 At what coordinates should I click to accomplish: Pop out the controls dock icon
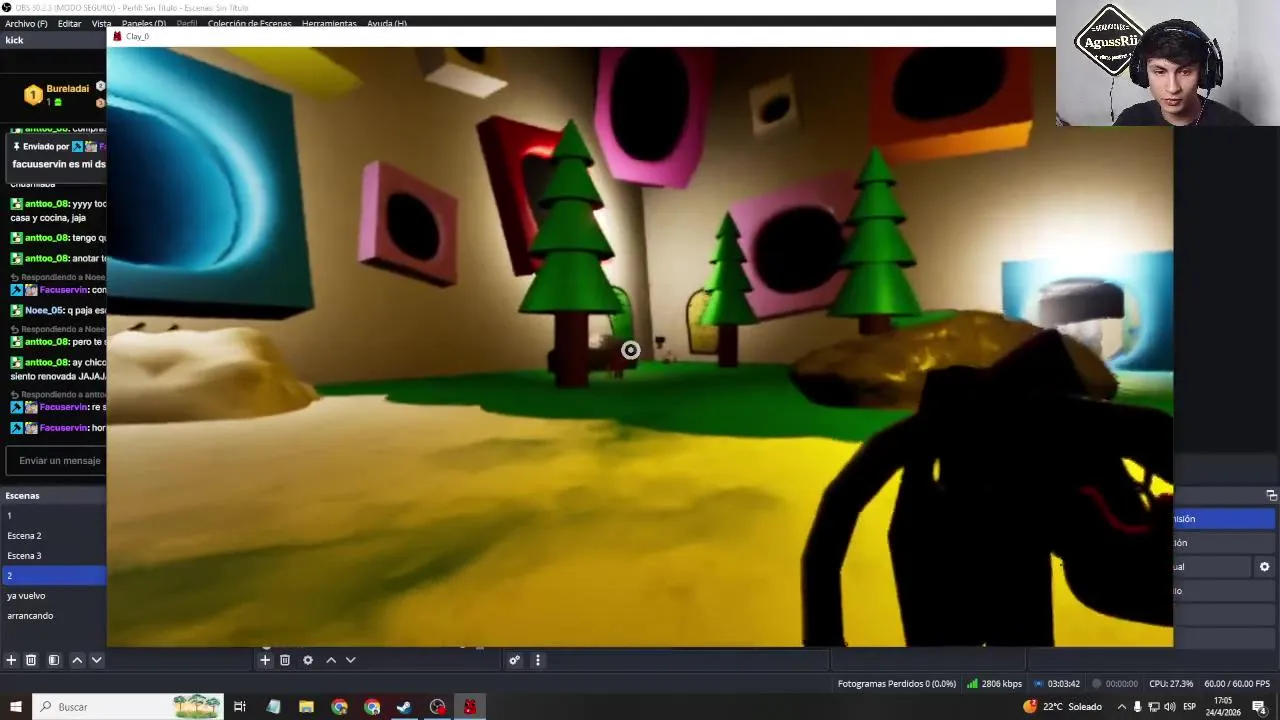tap(1271, 495)
